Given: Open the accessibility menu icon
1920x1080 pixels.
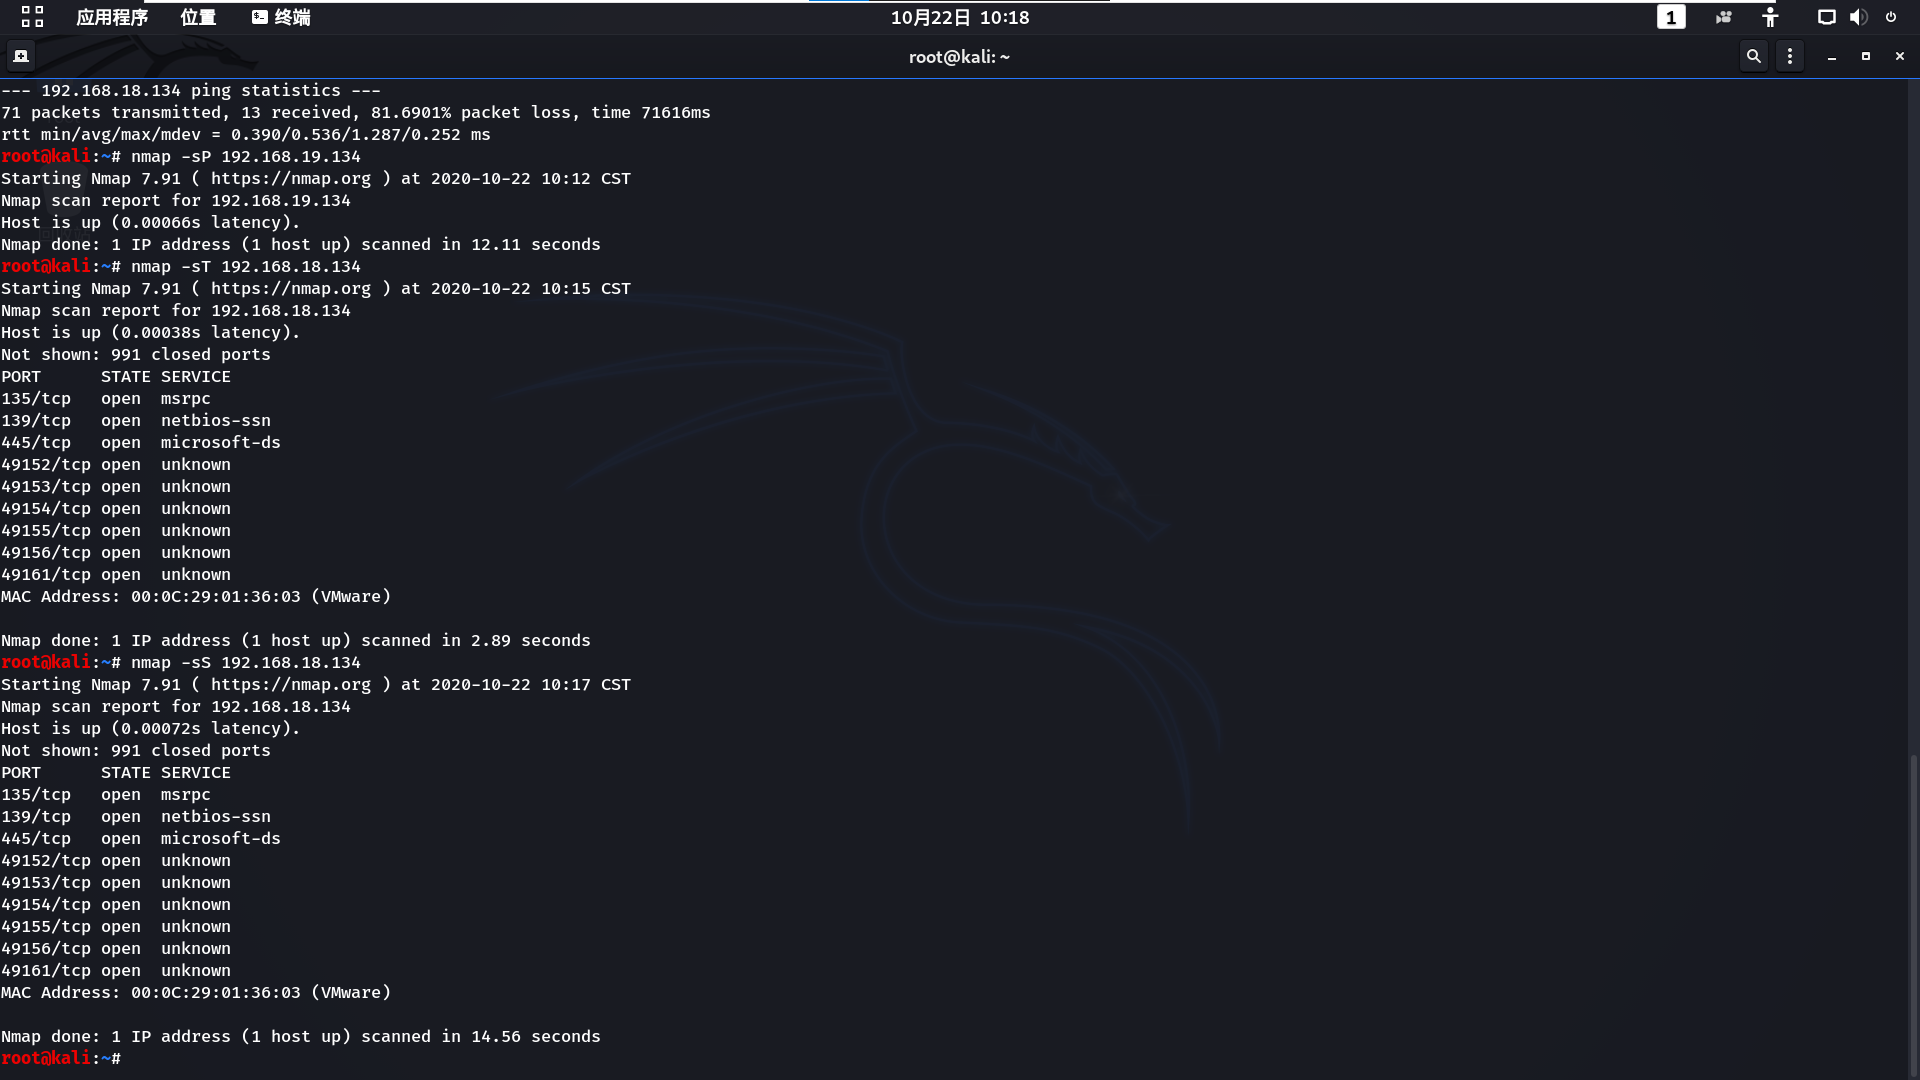Looking at the screenshot, I should [x=1770, y=17].
